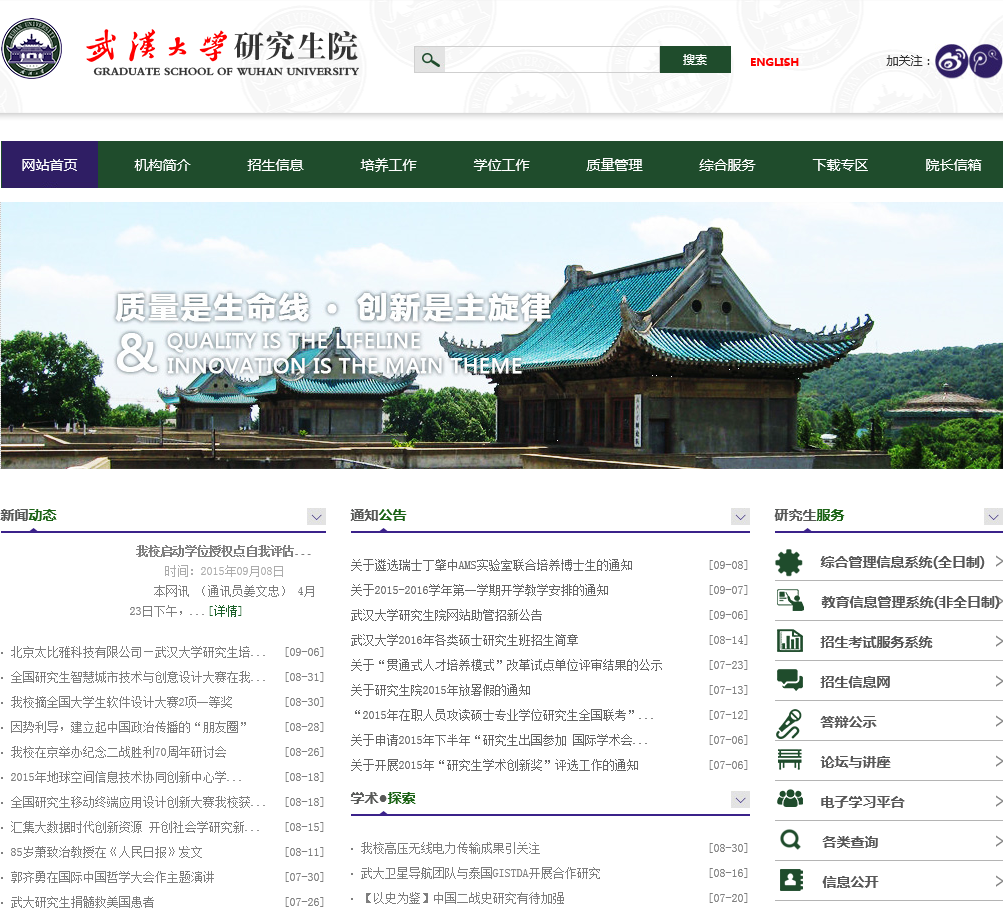Open article 武大卫星导航团队与泰国GISTDA开展合作研究
Viewport: 1003px width, 912px height.
480,873
